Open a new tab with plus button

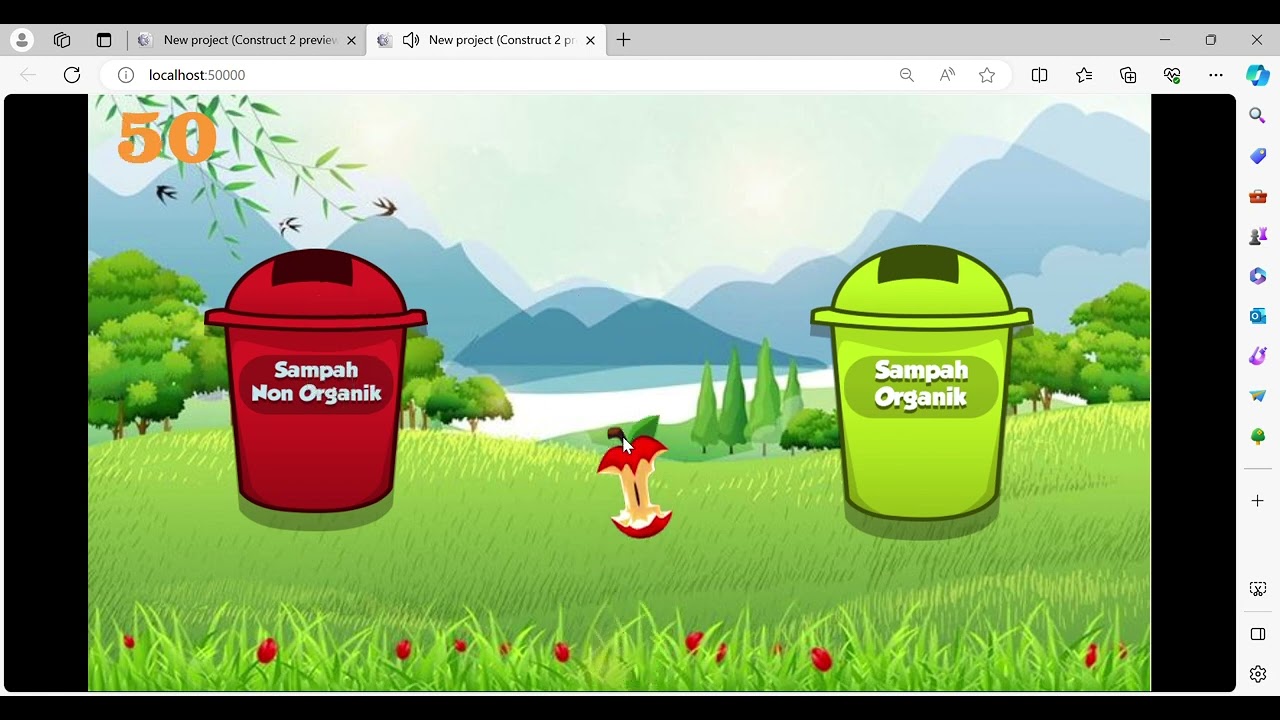(x=623, y=40)
